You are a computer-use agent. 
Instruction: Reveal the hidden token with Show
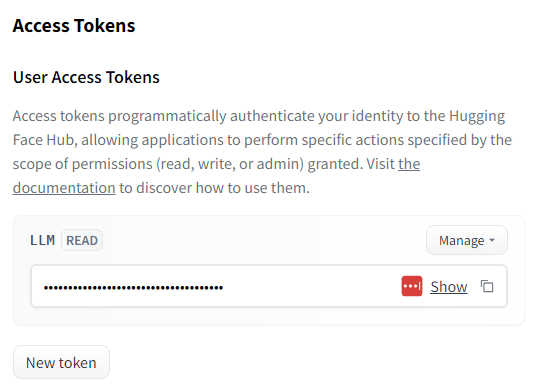point(448,286)
